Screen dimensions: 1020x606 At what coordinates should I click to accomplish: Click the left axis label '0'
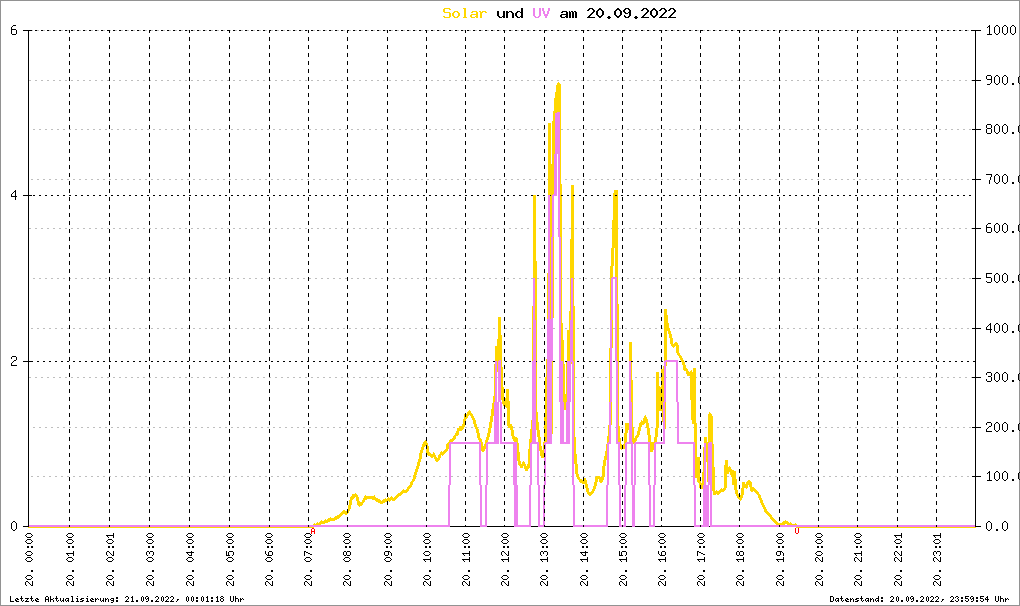pos(14,527)
